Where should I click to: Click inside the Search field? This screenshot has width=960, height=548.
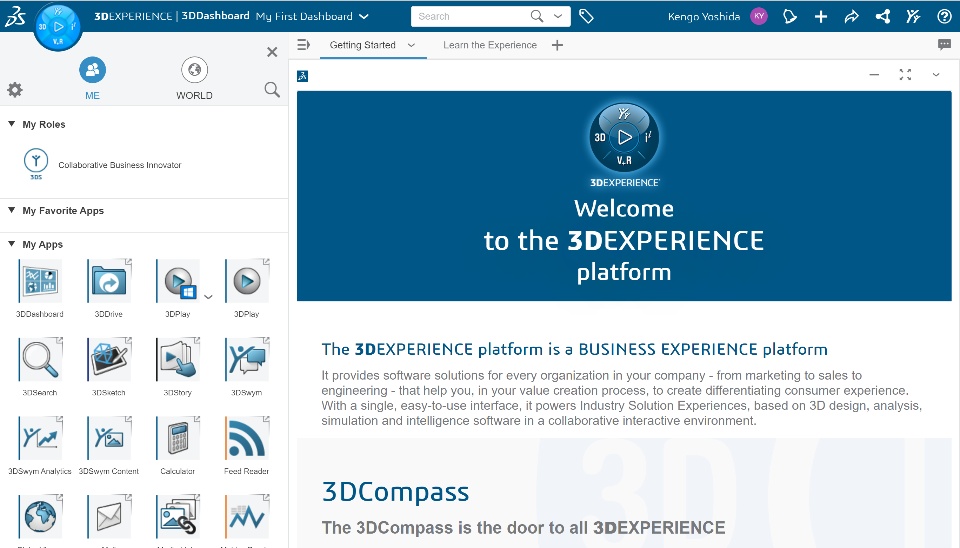(470, 17)
